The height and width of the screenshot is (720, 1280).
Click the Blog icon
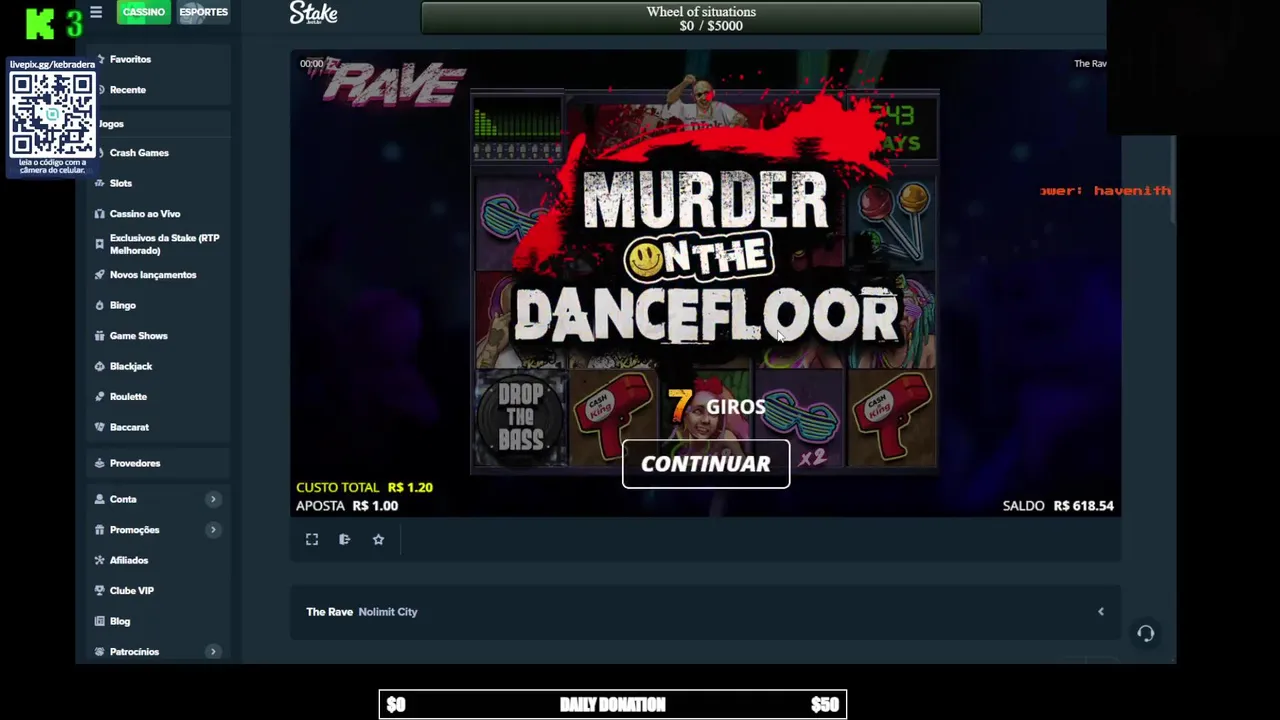point(100,621)
